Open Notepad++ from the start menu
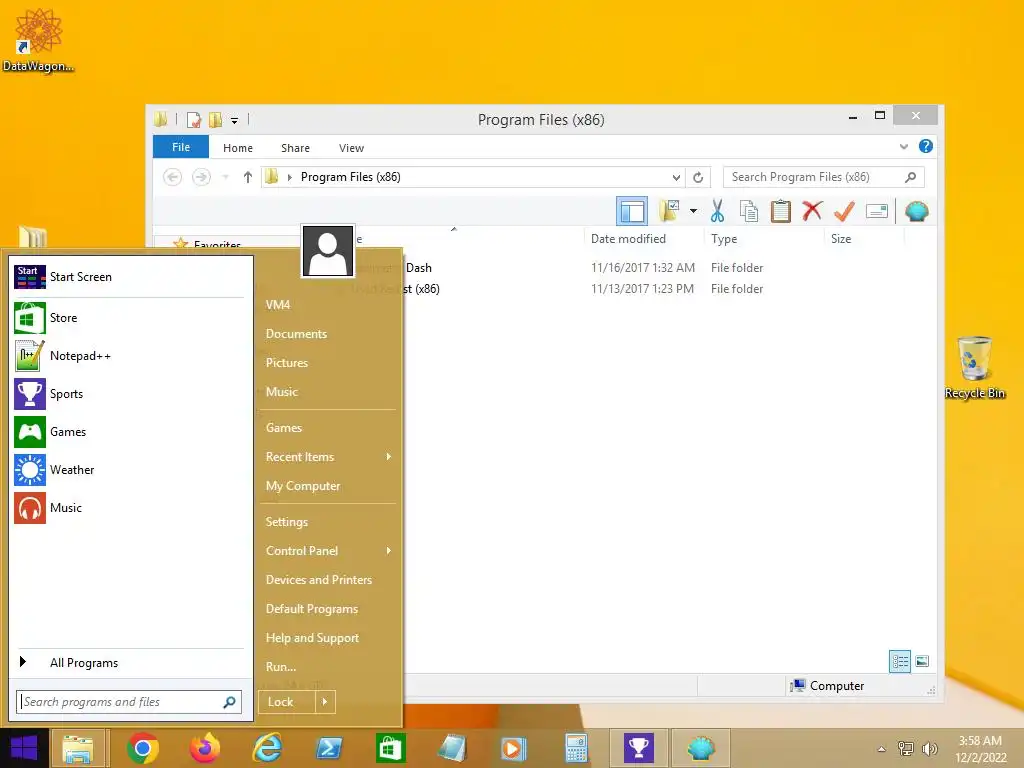This screenshot has height=768, width=1024. (x=129, y=356)
